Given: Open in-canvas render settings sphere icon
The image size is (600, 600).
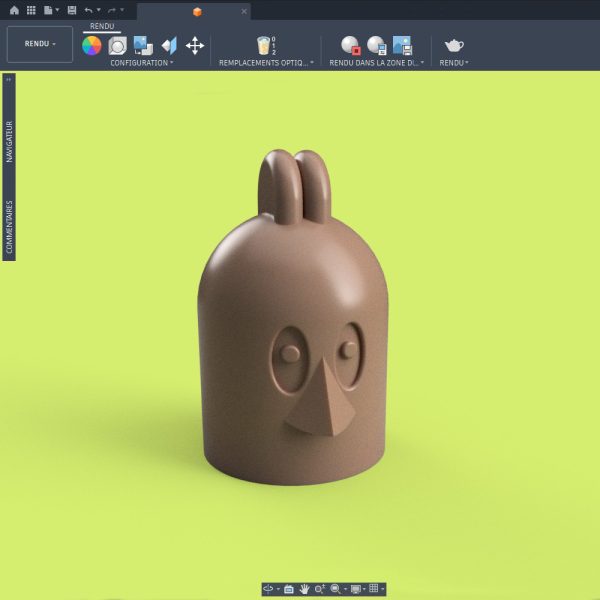Looking at the screenshot, I should pyautogui.click(x=377, y=46).
